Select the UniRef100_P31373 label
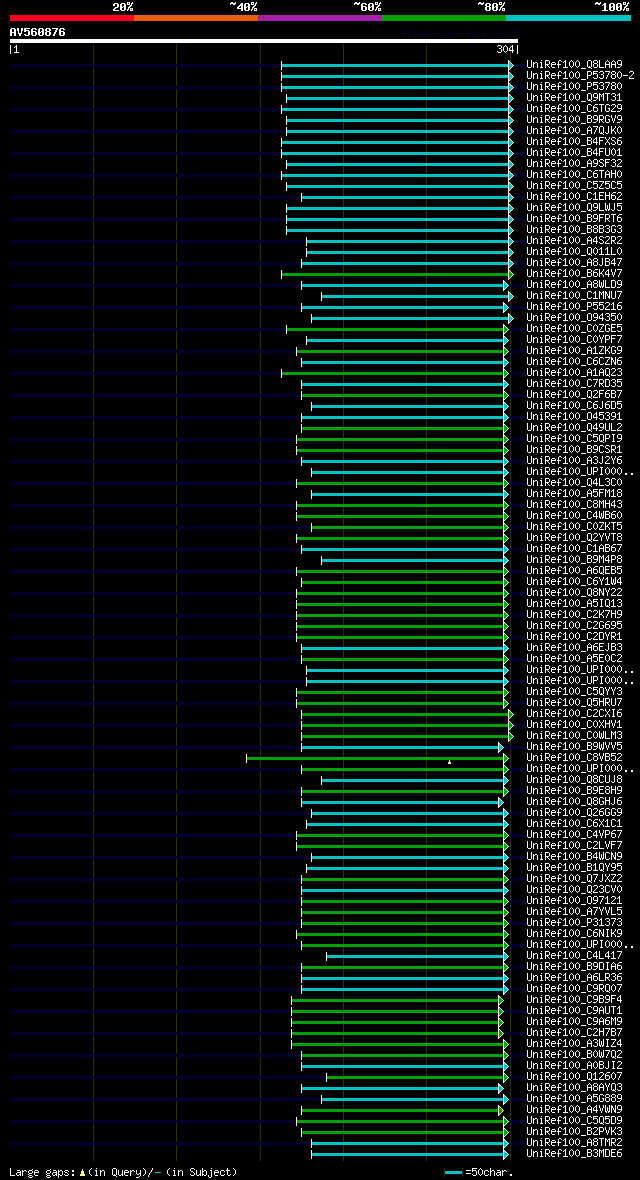Image resolution: width=640 pixels, height=1180 pixels. point(574,922)
